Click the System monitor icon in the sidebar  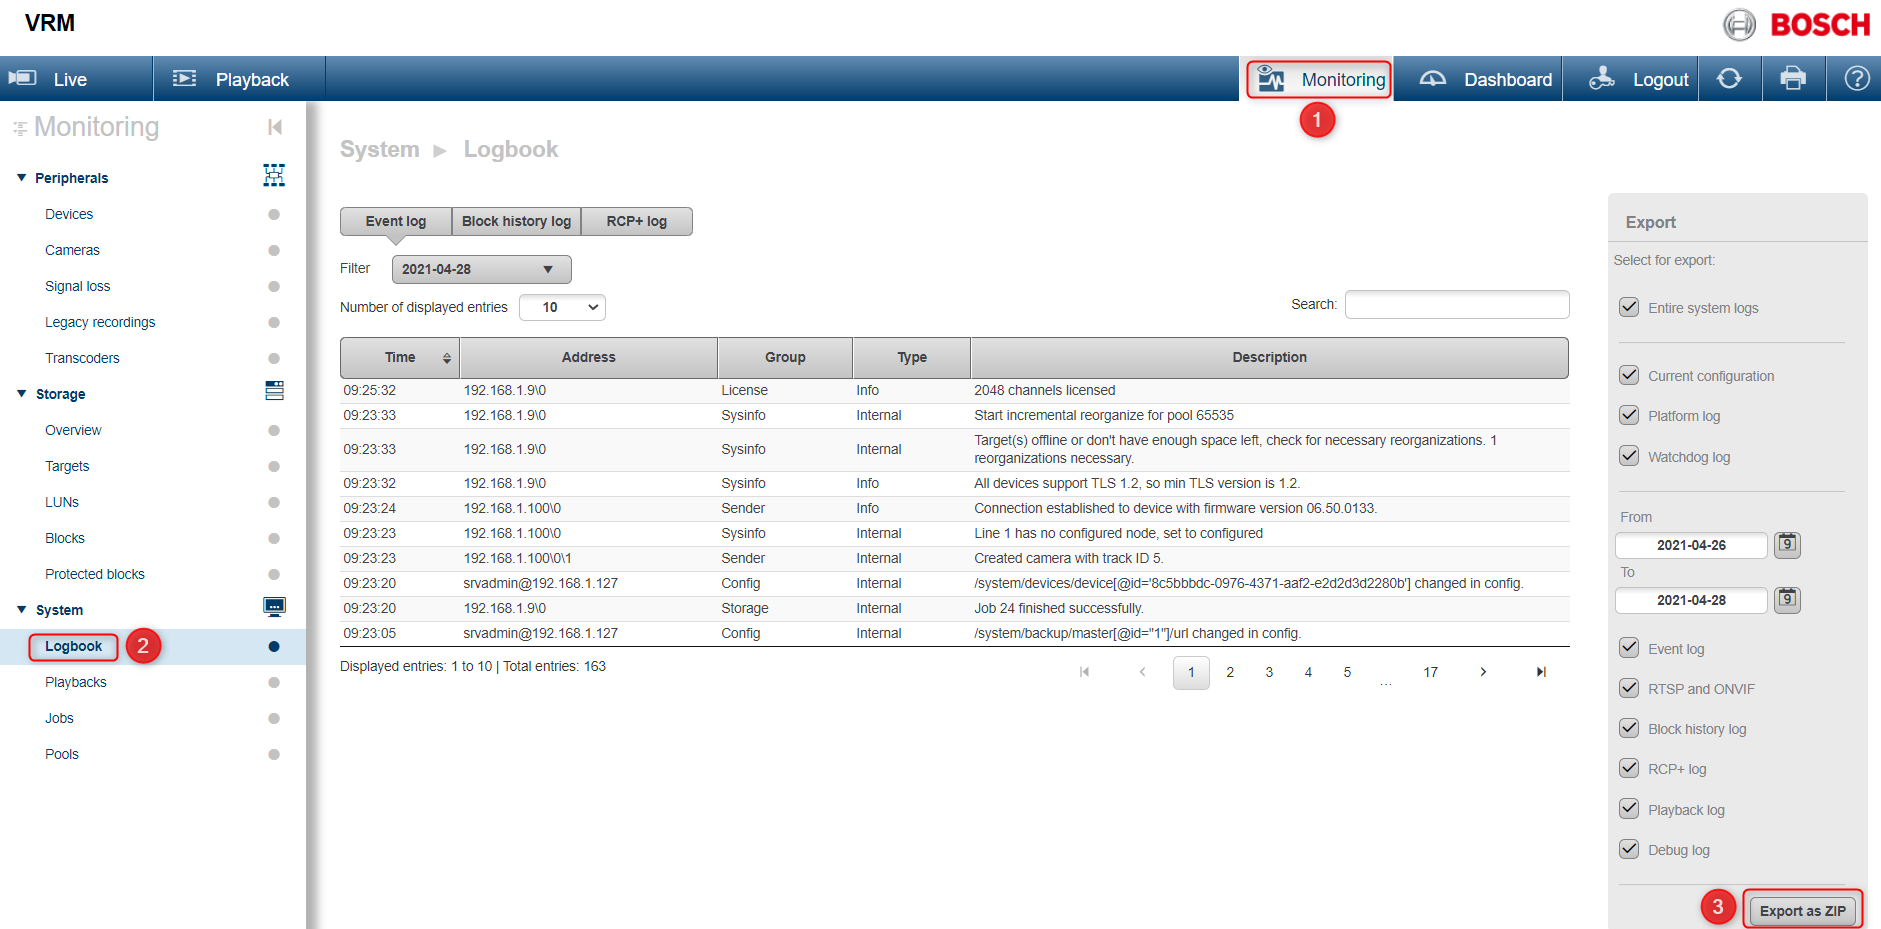[274, 607]
